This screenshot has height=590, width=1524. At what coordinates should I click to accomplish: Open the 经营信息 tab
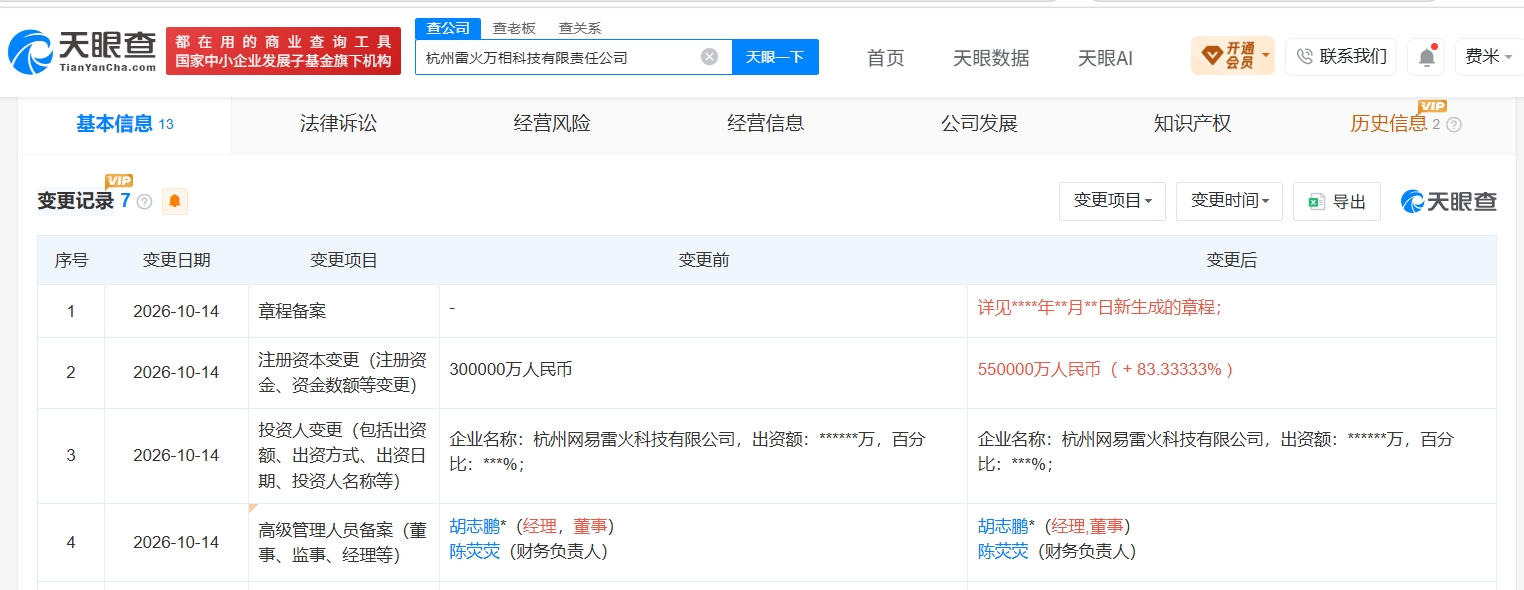pyautogui.click(x=766, y=124)
